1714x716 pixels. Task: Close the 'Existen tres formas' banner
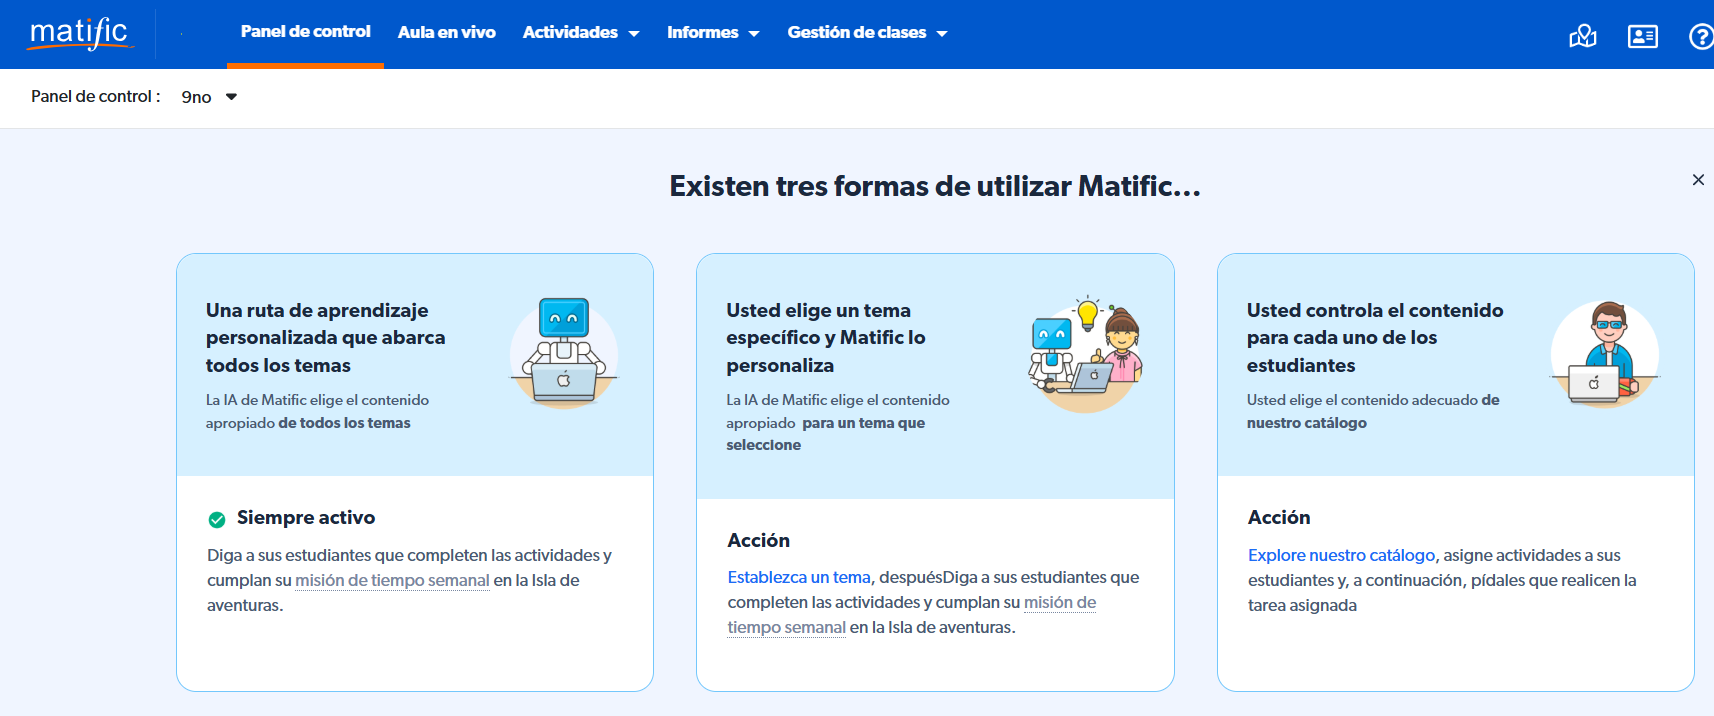[1698, 180]
